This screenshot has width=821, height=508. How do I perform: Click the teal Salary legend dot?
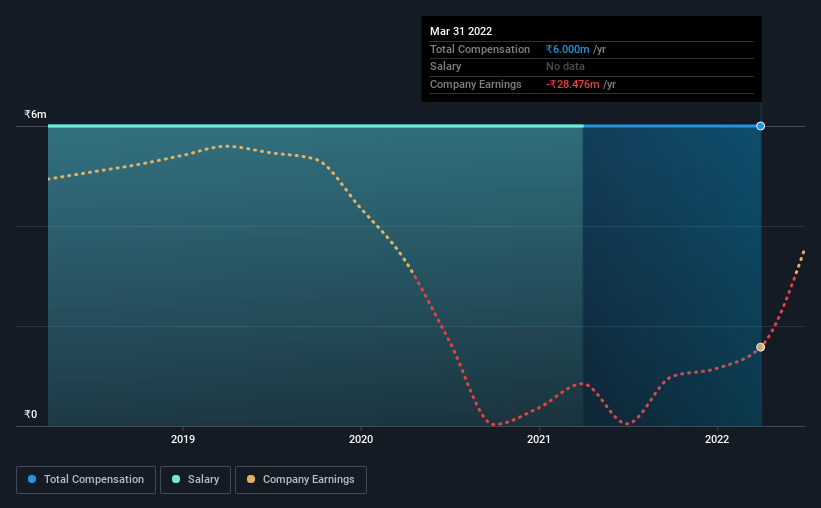(x=176, y=479)
